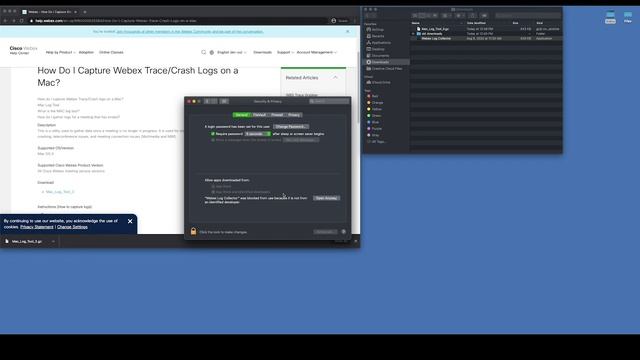This screenshot has width=640, height=360.
Task: Click the Security & Privacy search field
Action: pos(329,101)
